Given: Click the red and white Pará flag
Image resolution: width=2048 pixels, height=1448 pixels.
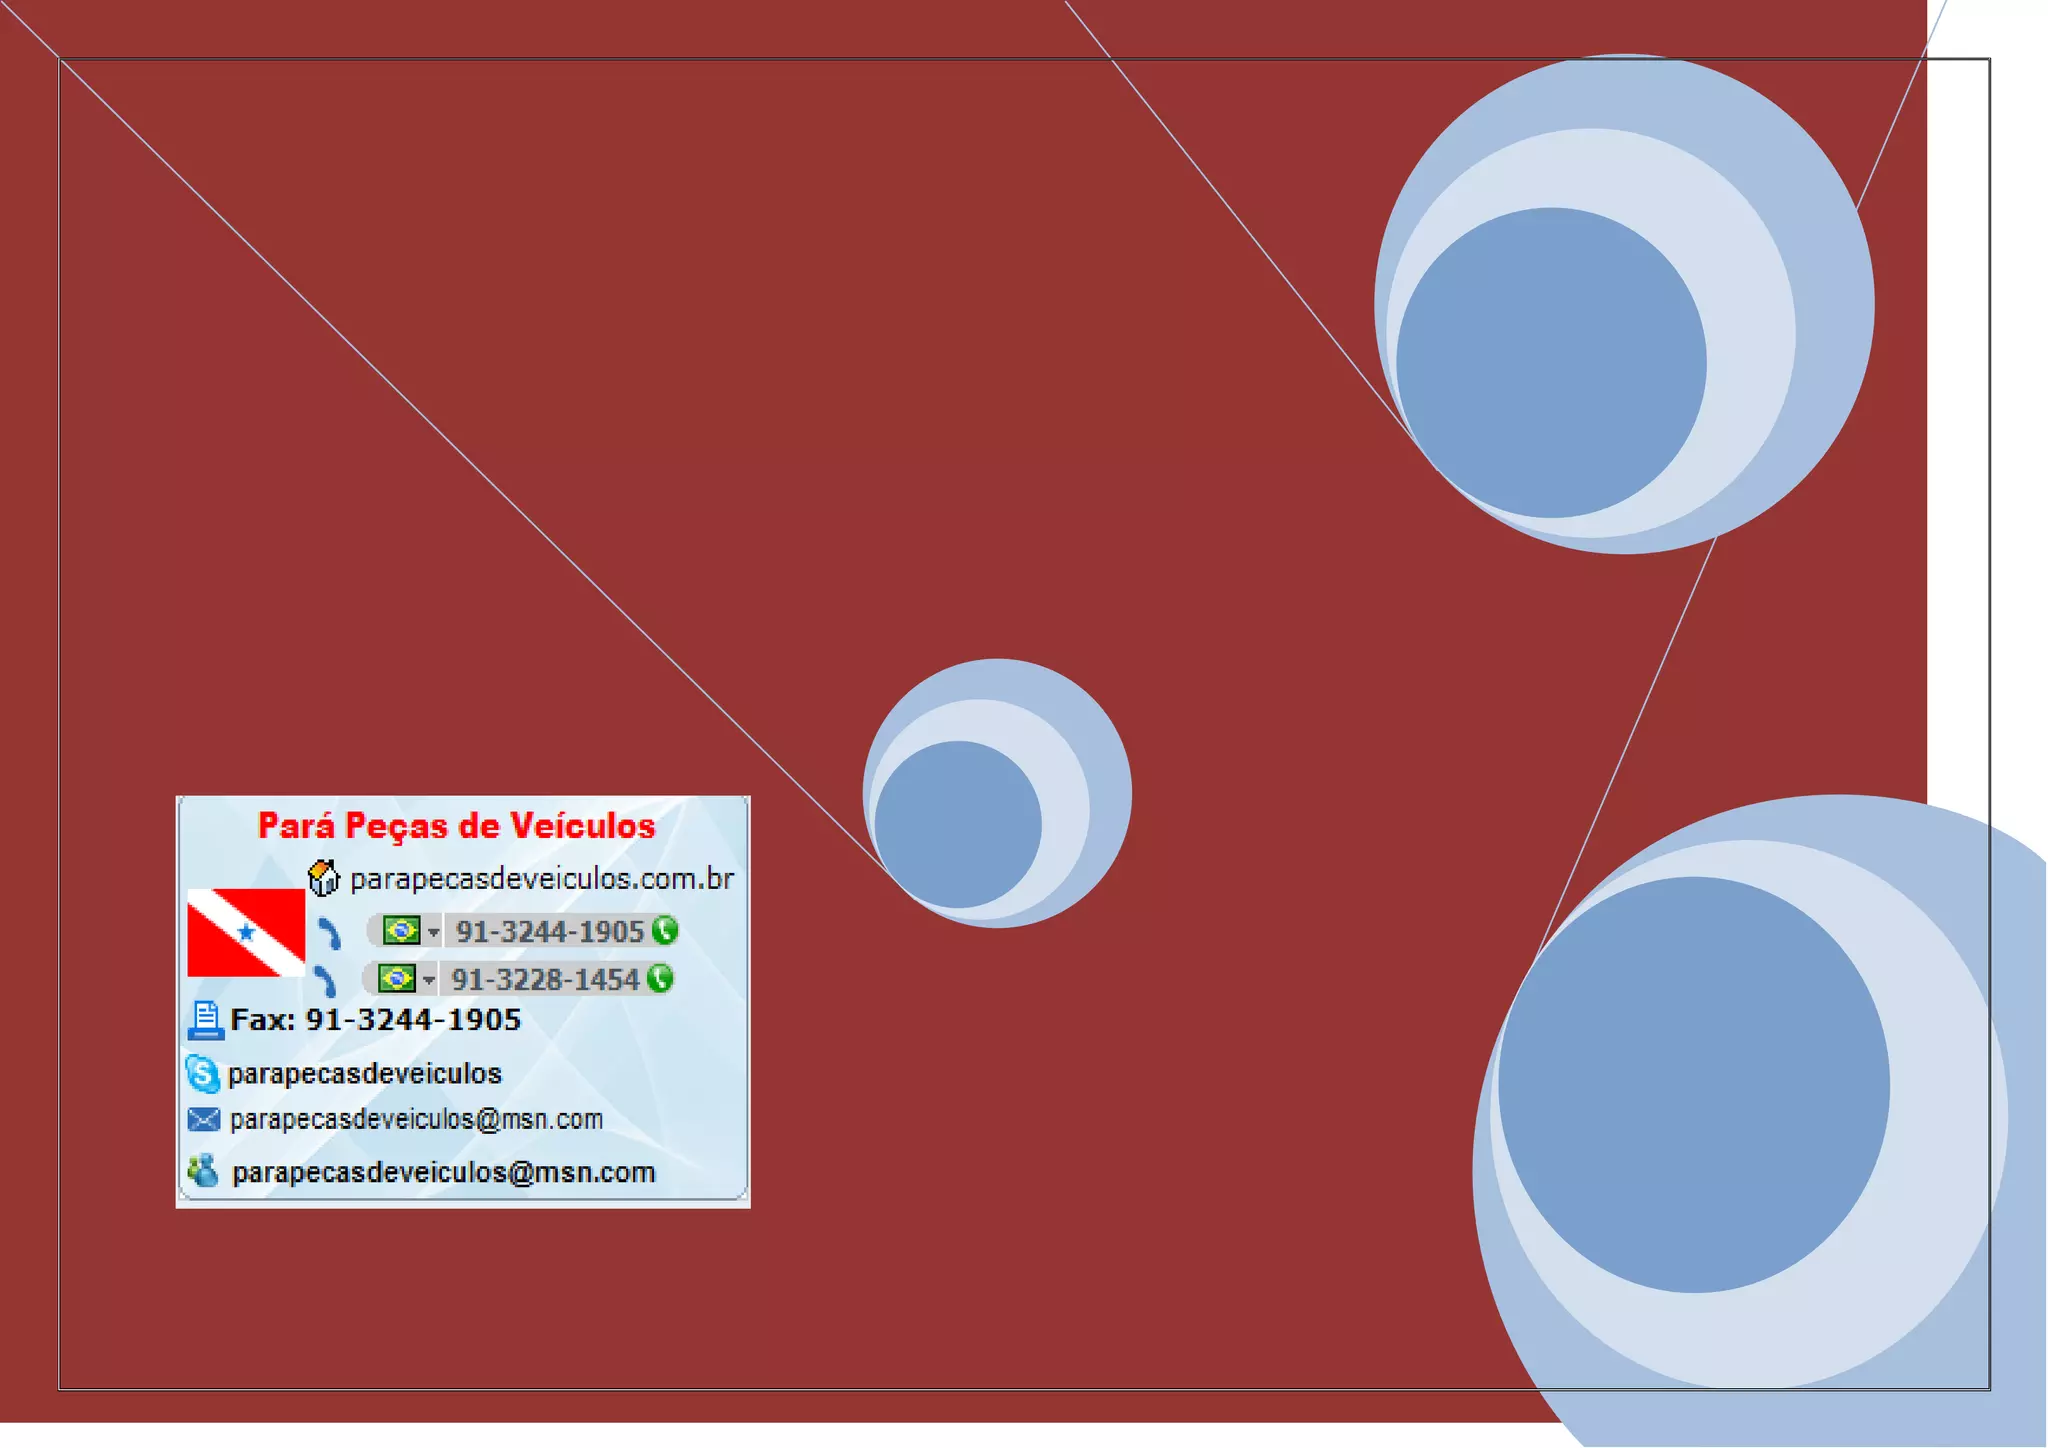Looking at the screenshot, I should coord(246,932).
